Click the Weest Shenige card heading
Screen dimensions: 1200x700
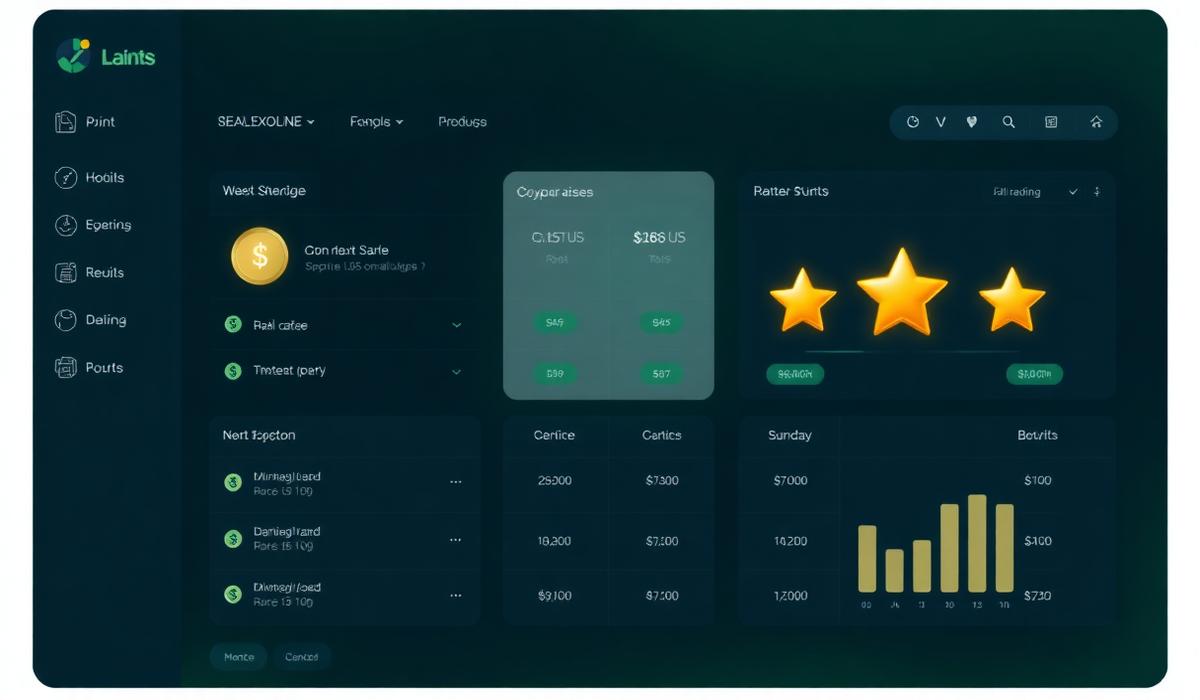pos(264,190)
